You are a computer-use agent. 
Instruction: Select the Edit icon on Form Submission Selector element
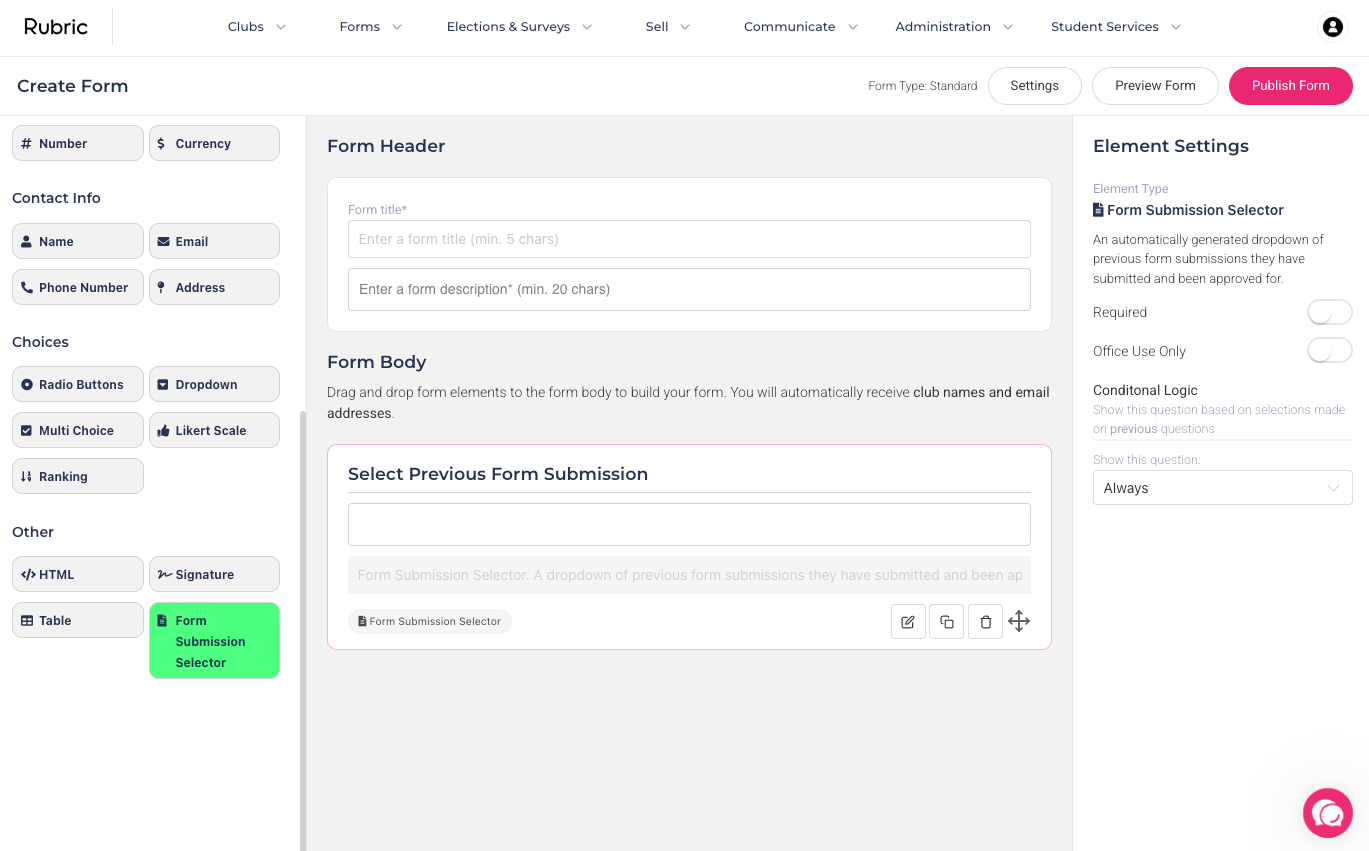(907, 621)
